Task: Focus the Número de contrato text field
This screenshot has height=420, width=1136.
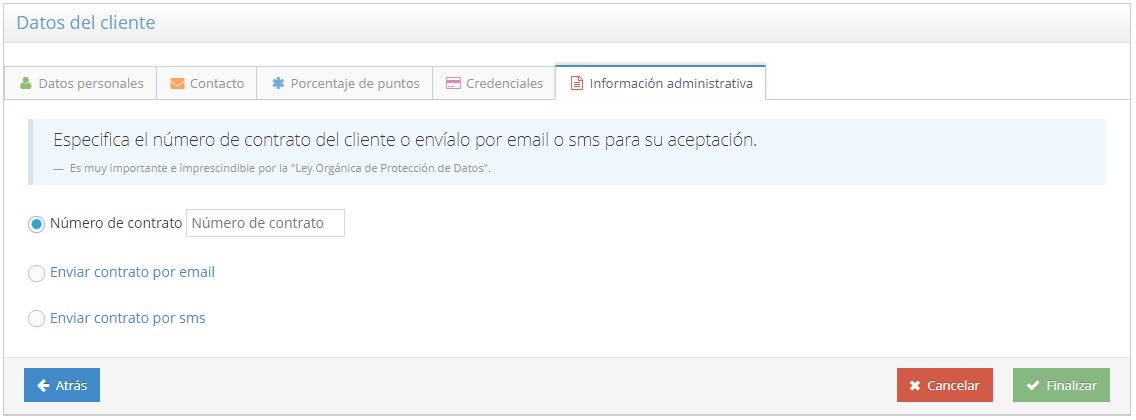Action: [265, 223]
